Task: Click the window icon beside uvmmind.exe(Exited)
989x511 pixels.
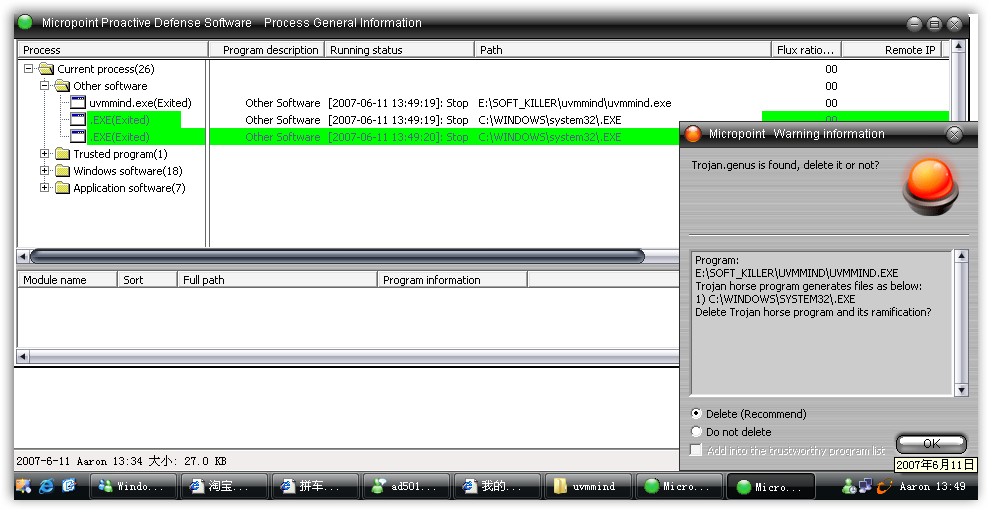Action: click(x=78, y=102)
